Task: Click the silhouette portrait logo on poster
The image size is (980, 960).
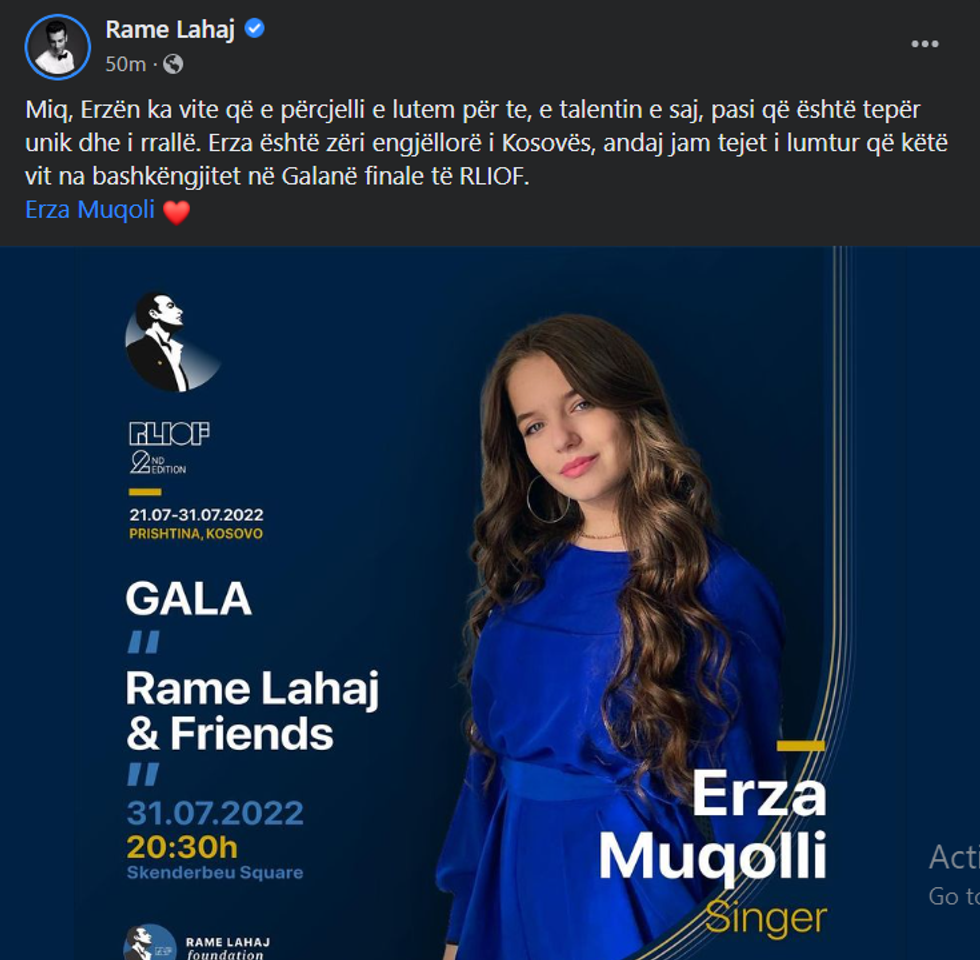Action: pyautogui.click(x=172, y=342)
